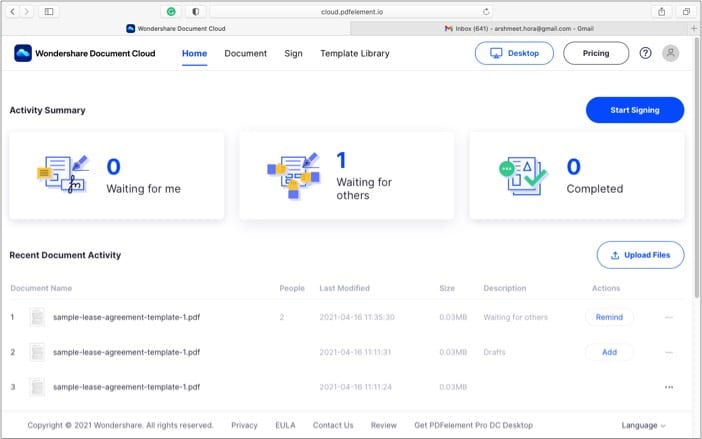Add a new tab with plus icon

point(693,28)
